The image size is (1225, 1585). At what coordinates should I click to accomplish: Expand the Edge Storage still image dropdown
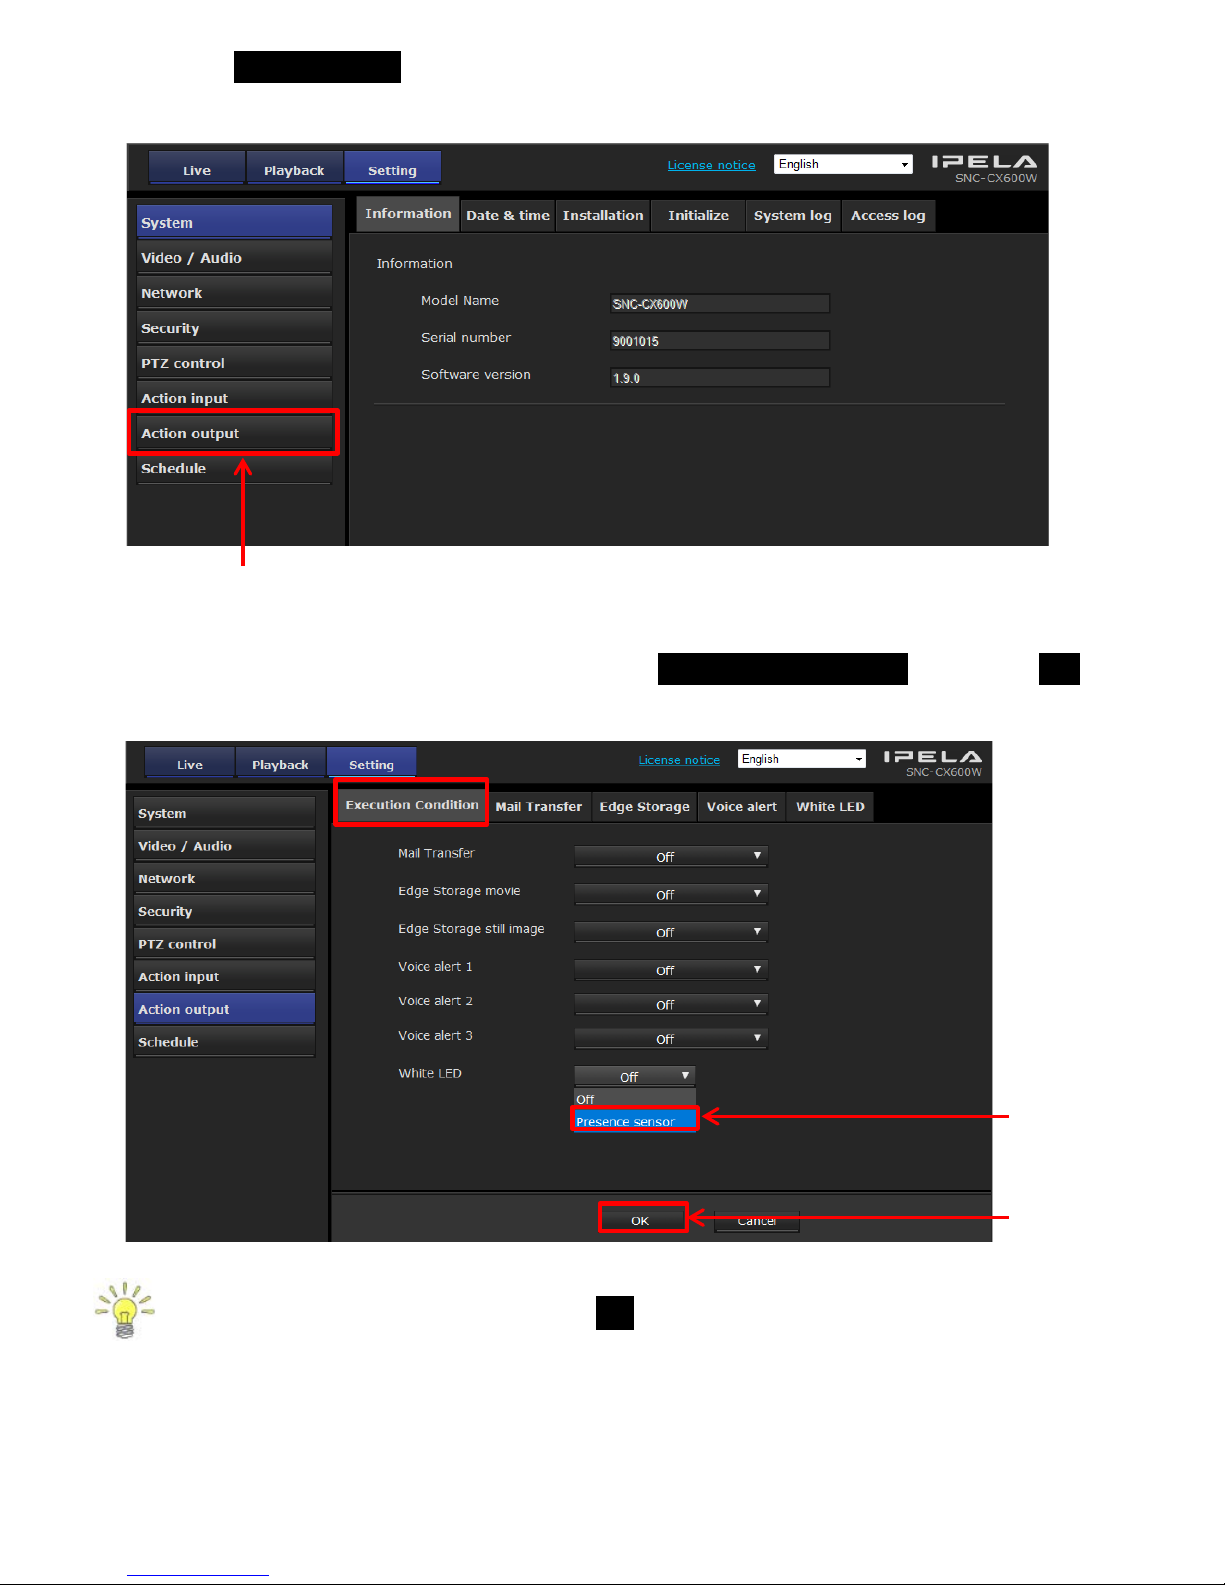pyautogui.click(x=670, y=932)
